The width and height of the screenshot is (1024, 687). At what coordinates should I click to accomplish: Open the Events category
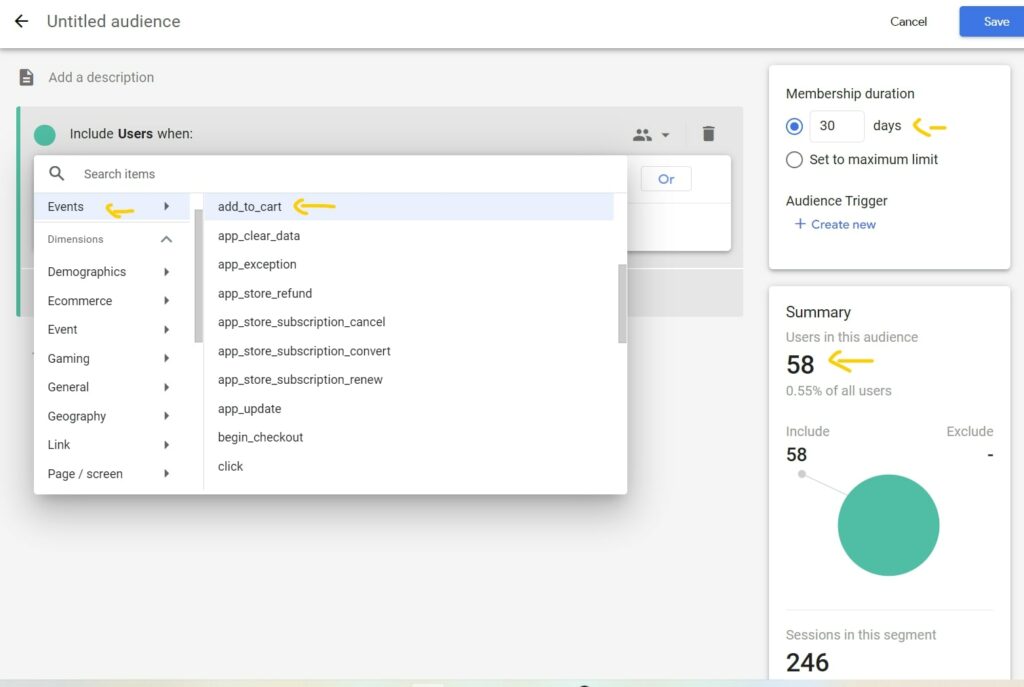point(112,206)
